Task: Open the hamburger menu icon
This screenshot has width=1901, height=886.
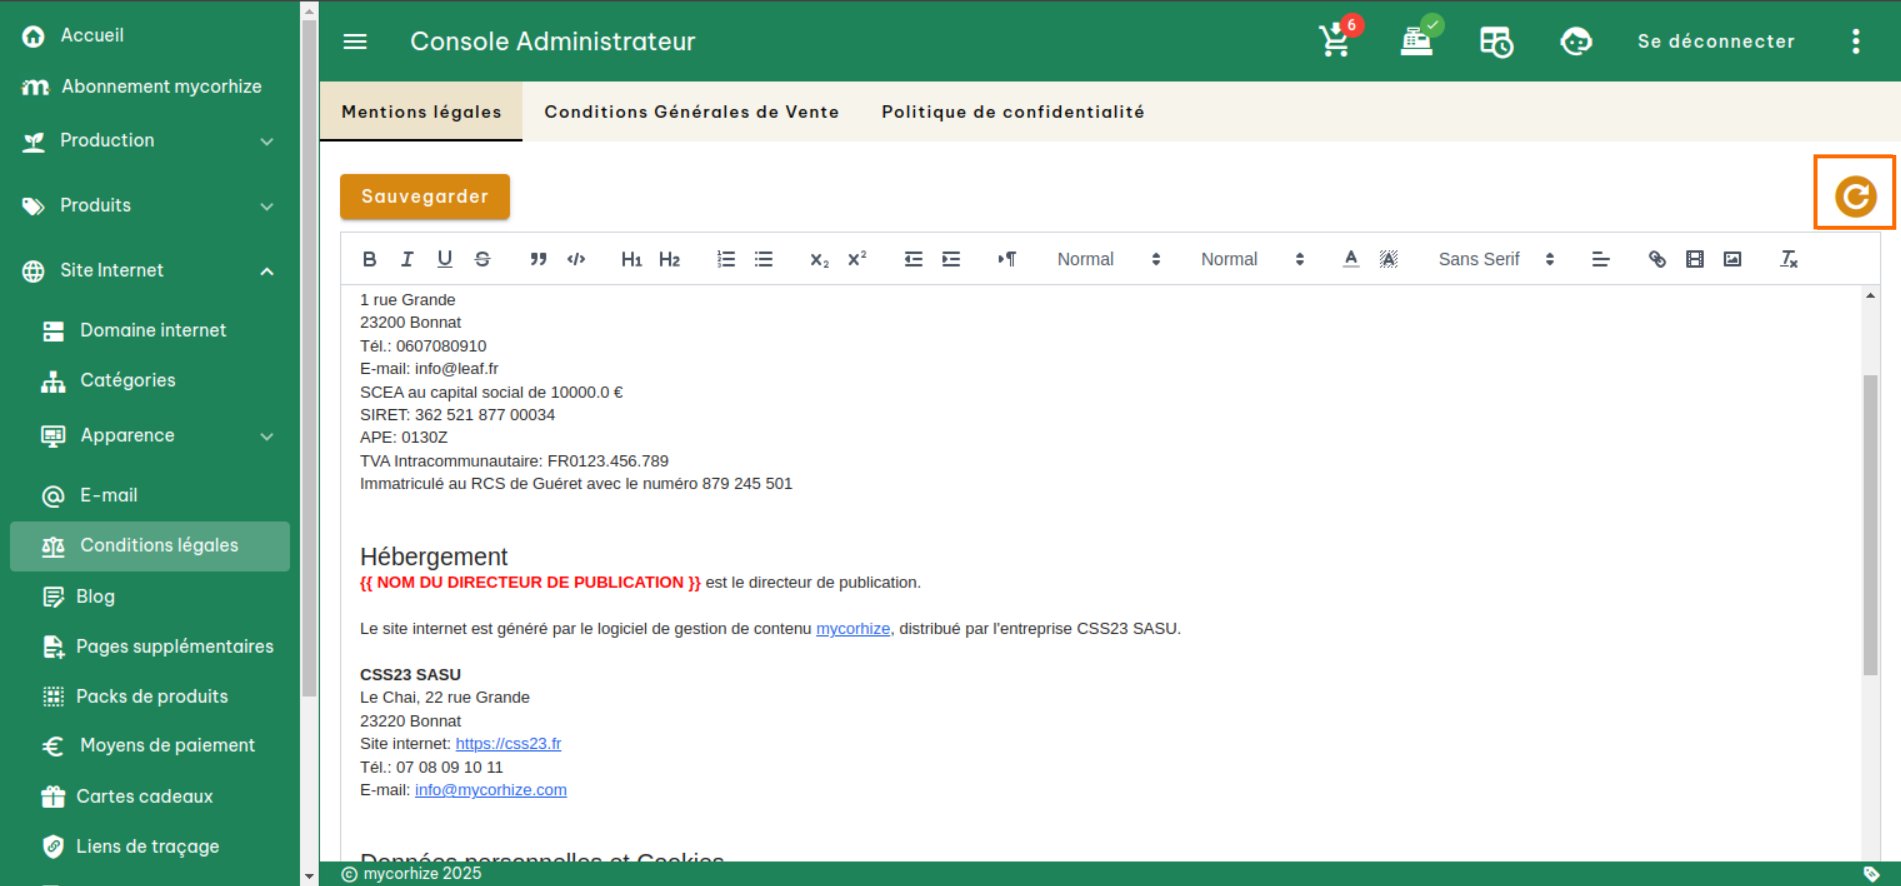Action: pos(355,41)
